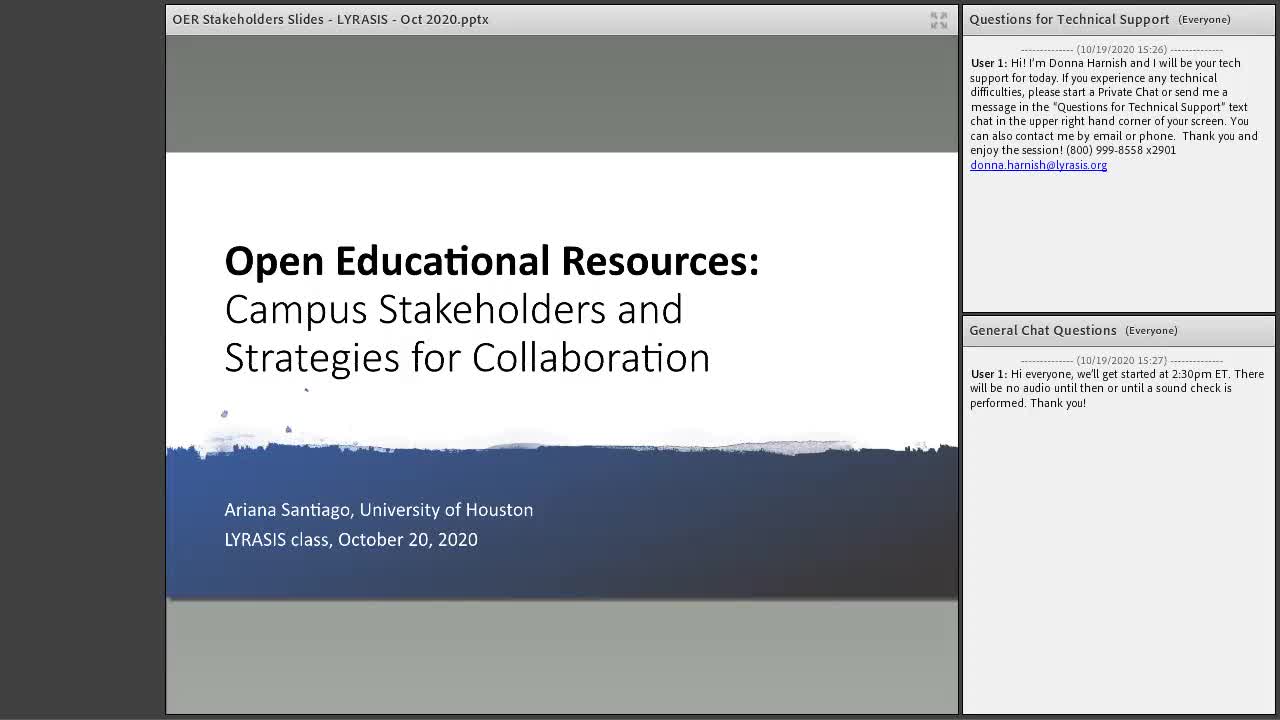Click the (10/19/2020 15:27) timestamp in general chat
The height and width of the screenshot is (720, 1280).
1121,360
